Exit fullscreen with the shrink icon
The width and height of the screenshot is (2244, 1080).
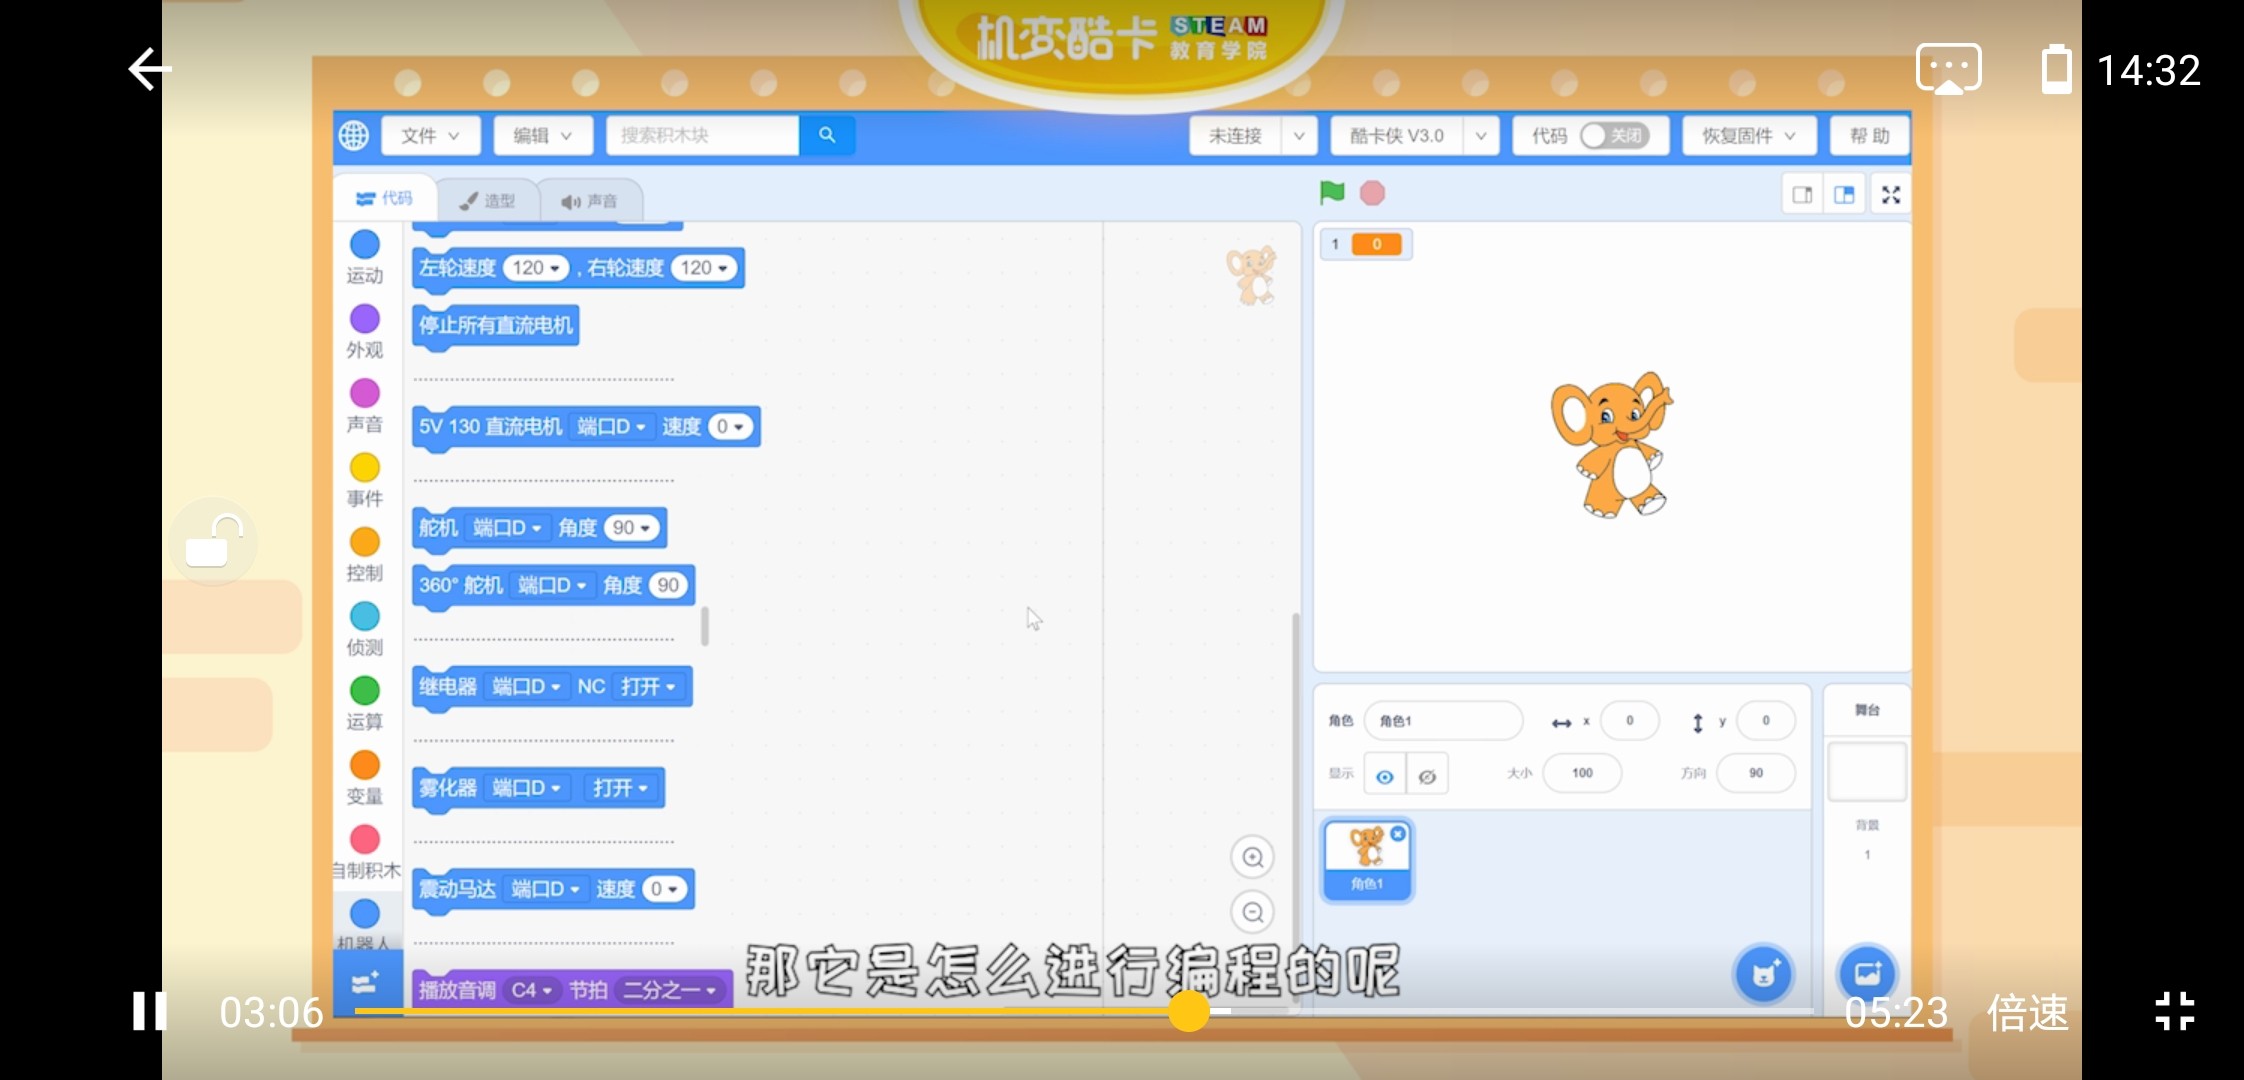[2175, 1011]
